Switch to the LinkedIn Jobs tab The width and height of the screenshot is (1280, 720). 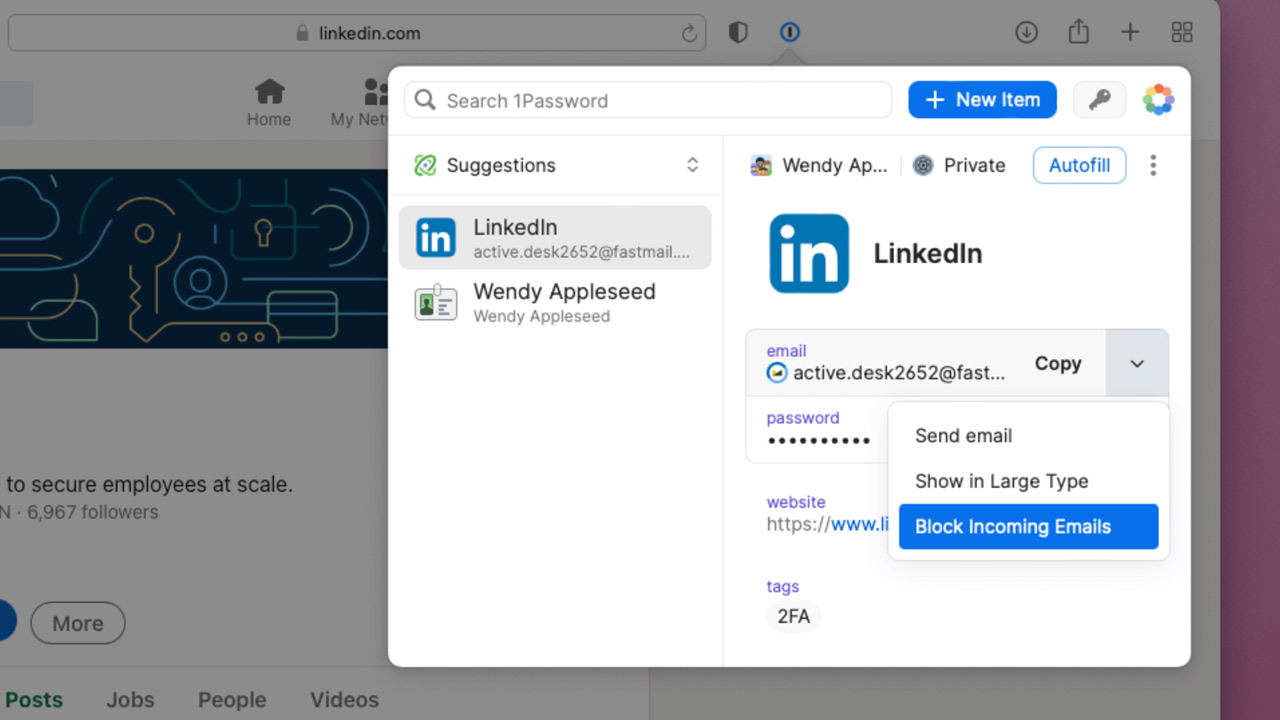(x=130, y=700)
